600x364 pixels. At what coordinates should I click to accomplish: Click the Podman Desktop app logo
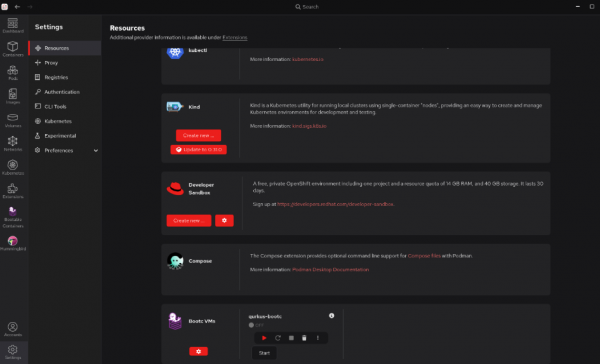point(5,7)
